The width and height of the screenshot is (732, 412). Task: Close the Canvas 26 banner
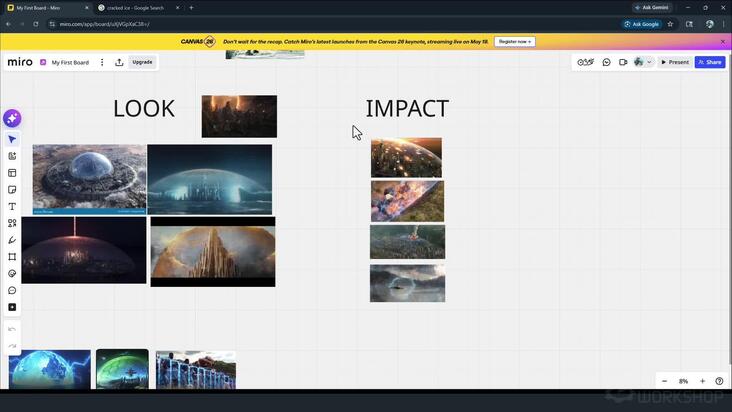[x=723, y=42]
